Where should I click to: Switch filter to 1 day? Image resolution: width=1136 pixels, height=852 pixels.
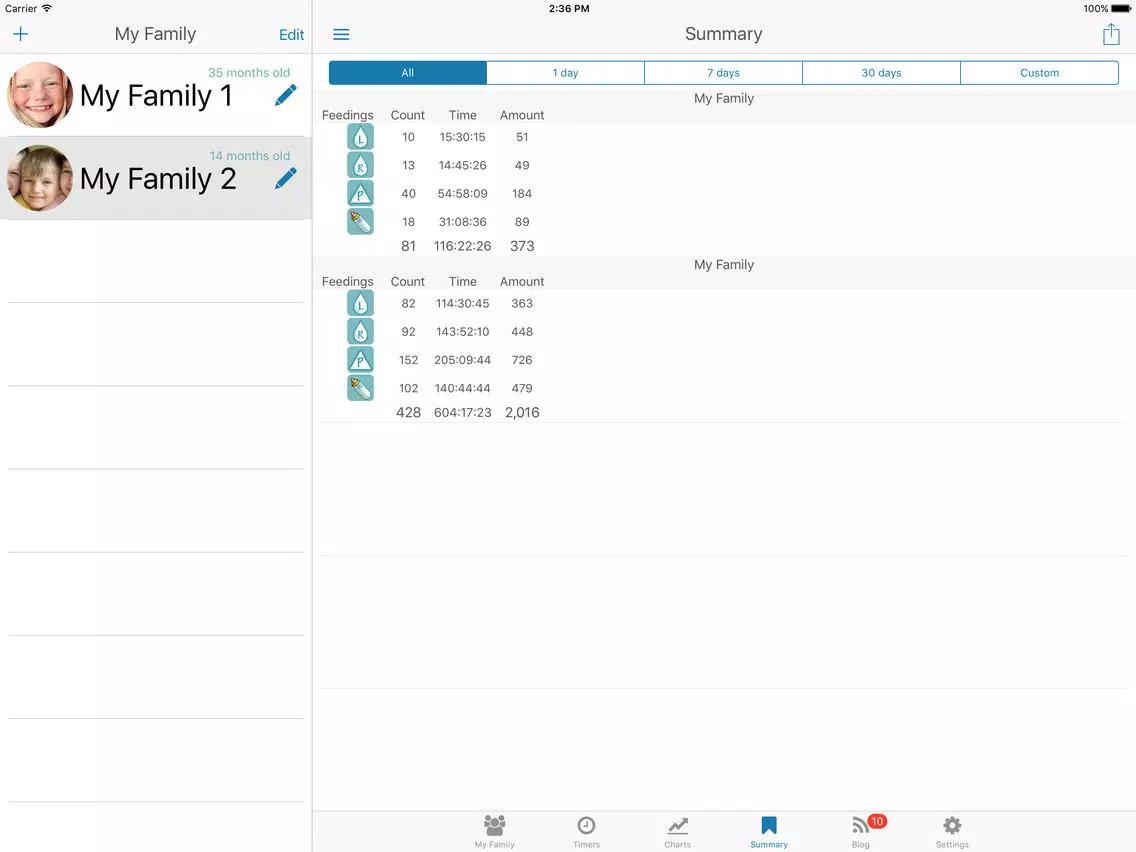(x=565, y=73)
